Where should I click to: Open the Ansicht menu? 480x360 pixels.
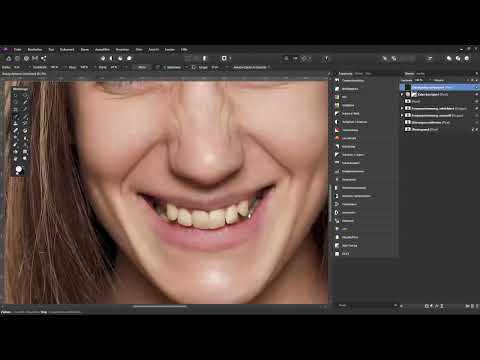(x=154, y=50)
